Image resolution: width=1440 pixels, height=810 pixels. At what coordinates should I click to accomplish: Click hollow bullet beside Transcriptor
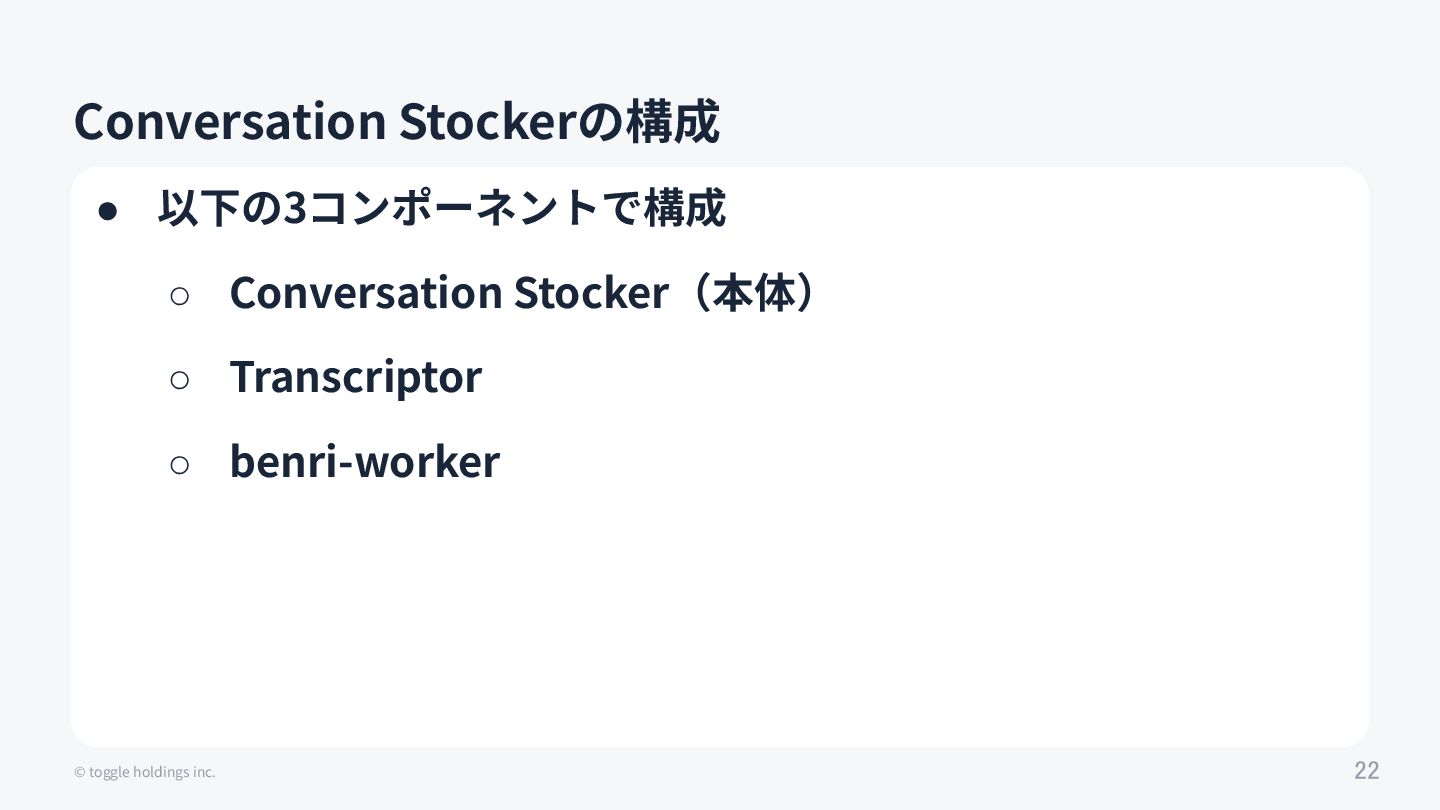click(x=180, y=379)
